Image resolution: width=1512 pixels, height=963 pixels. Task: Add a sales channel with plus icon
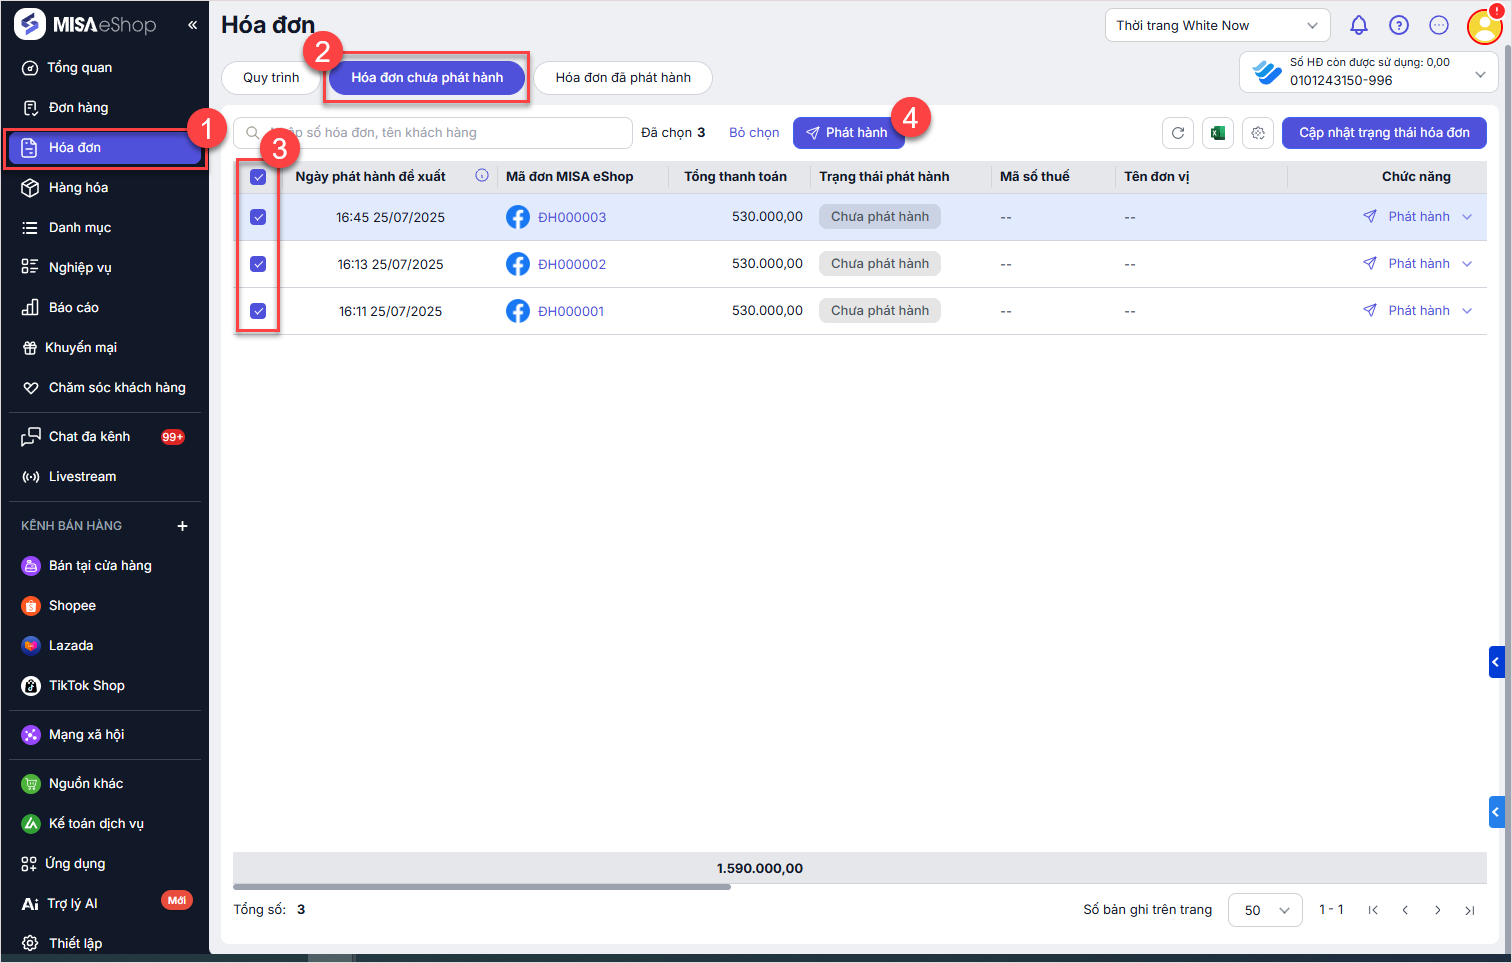pos(182,526)
